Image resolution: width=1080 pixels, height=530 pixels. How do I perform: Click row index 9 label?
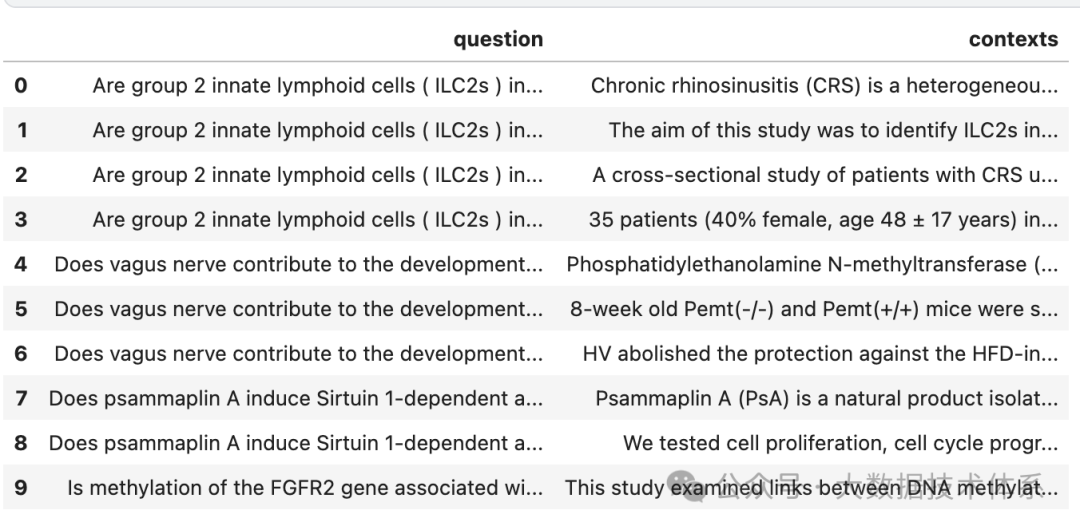20,488
